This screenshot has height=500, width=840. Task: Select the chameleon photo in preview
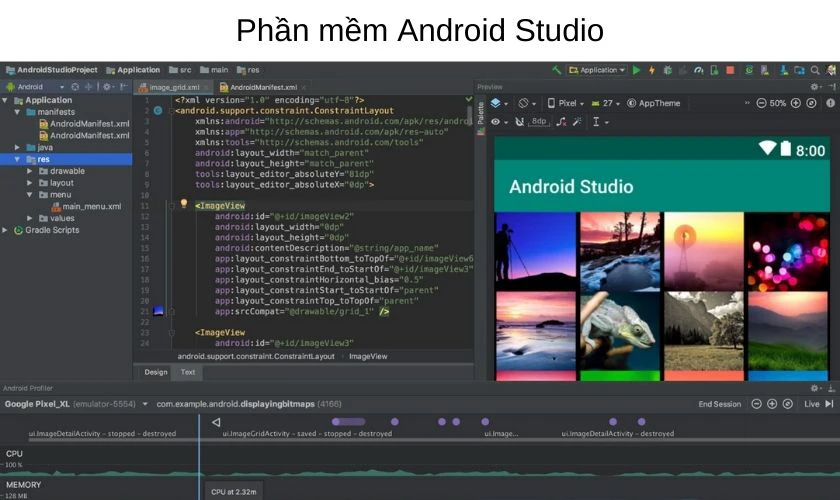point(620,331)
